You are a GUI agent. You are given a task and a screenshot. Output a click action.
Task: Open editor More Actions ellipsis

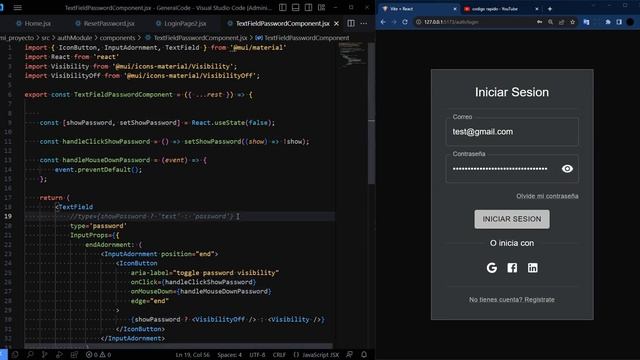click(x=364, y=24)
